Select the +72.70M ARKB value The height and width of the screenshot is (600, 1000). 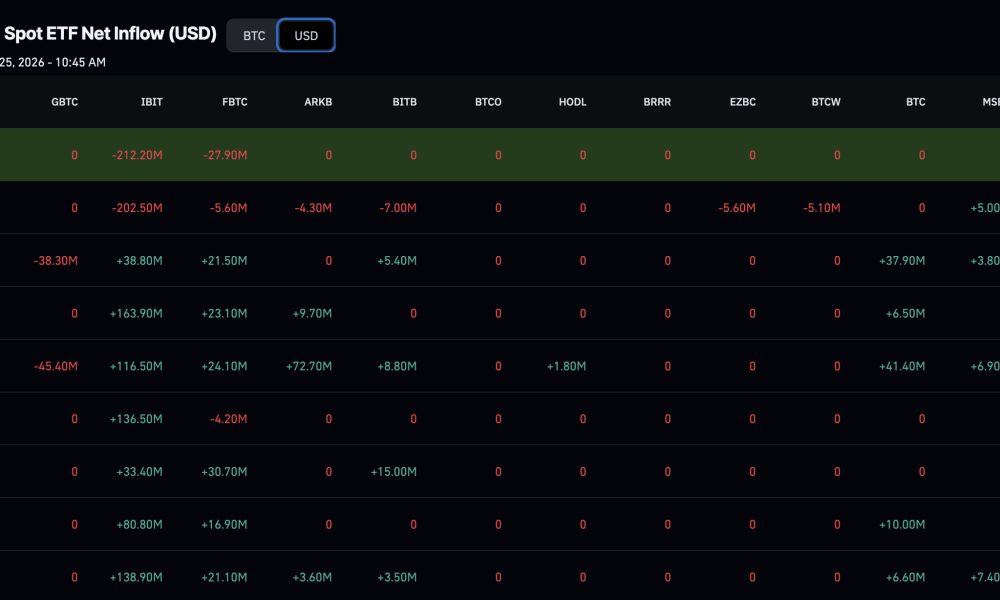pos(309,367)
